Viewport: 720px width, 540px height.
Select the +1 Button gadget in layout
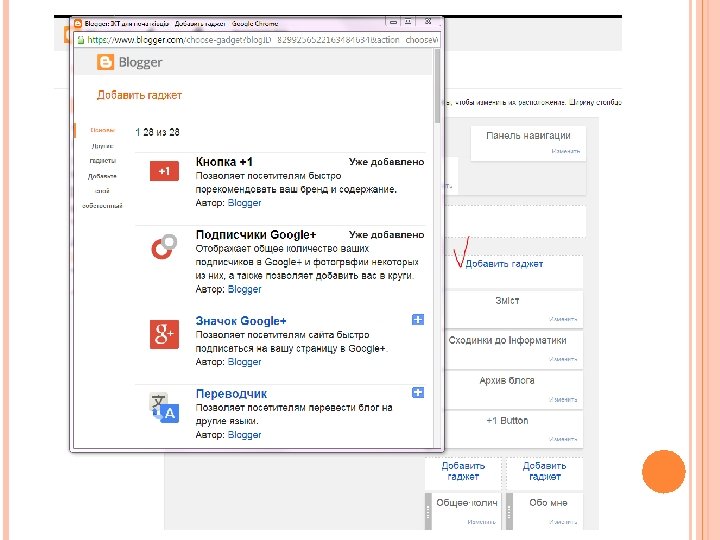[514, 429]
